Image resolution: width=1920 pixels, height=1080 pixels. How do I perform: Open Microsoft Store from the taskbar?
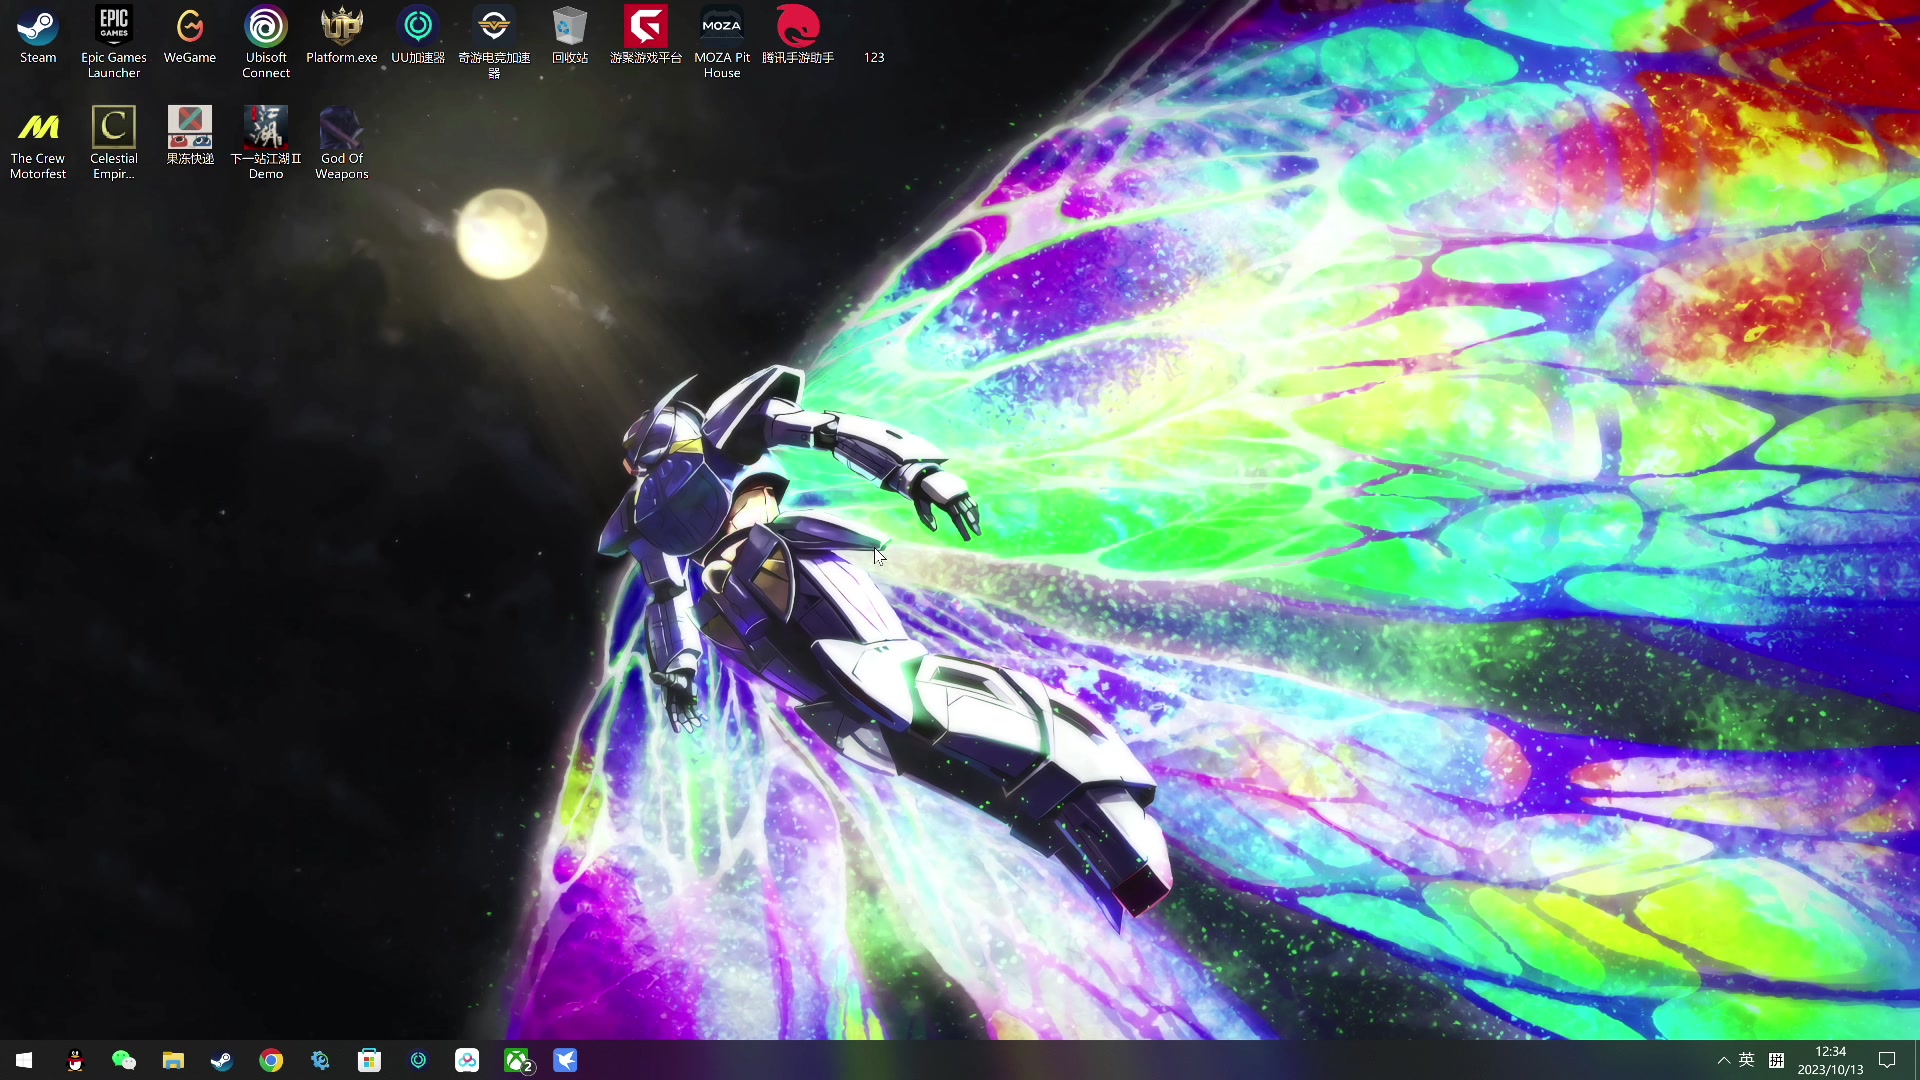pos(369,1060)
